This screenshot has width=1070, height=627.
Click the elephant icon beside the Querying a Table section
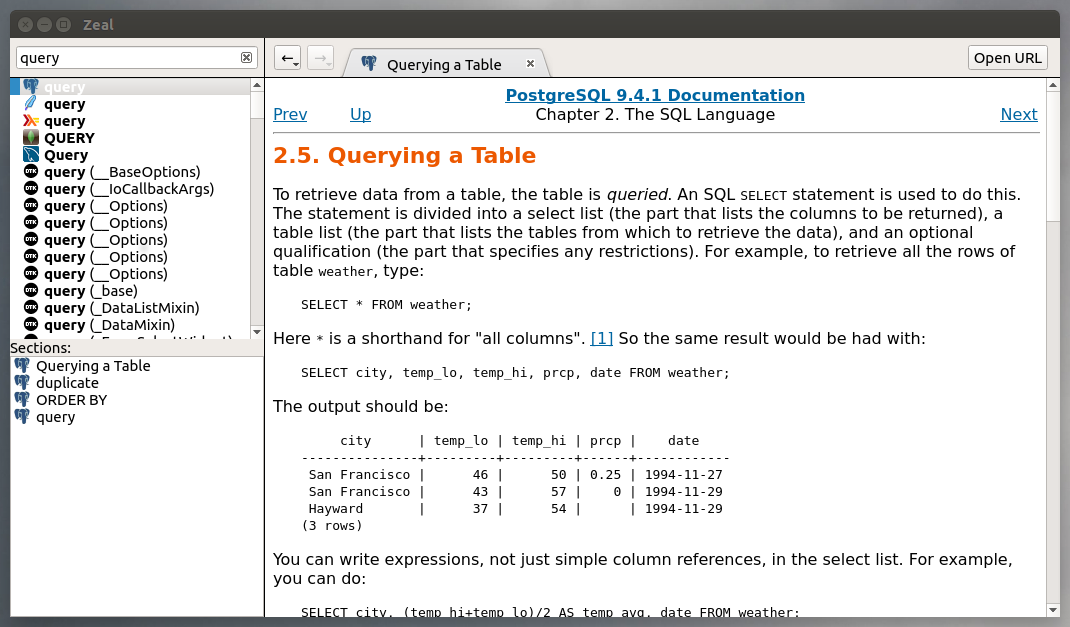(23, 366)
